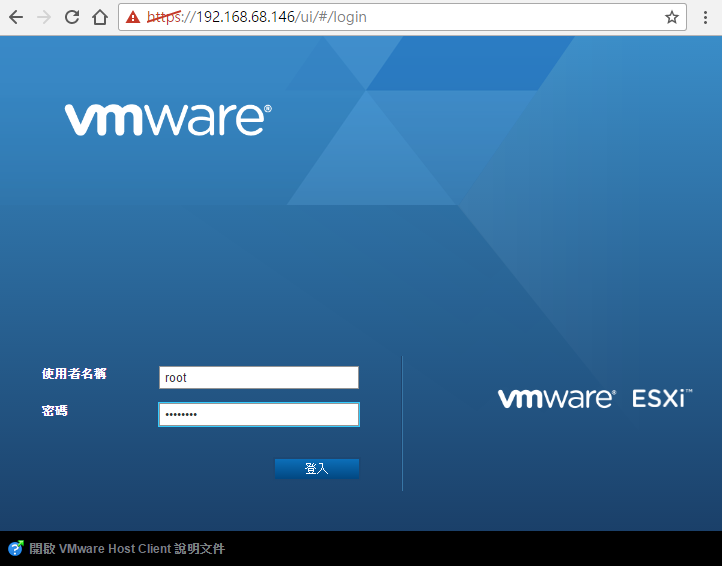Click into the password field
This screenshot has width=722, height=566.
point(259,414)
